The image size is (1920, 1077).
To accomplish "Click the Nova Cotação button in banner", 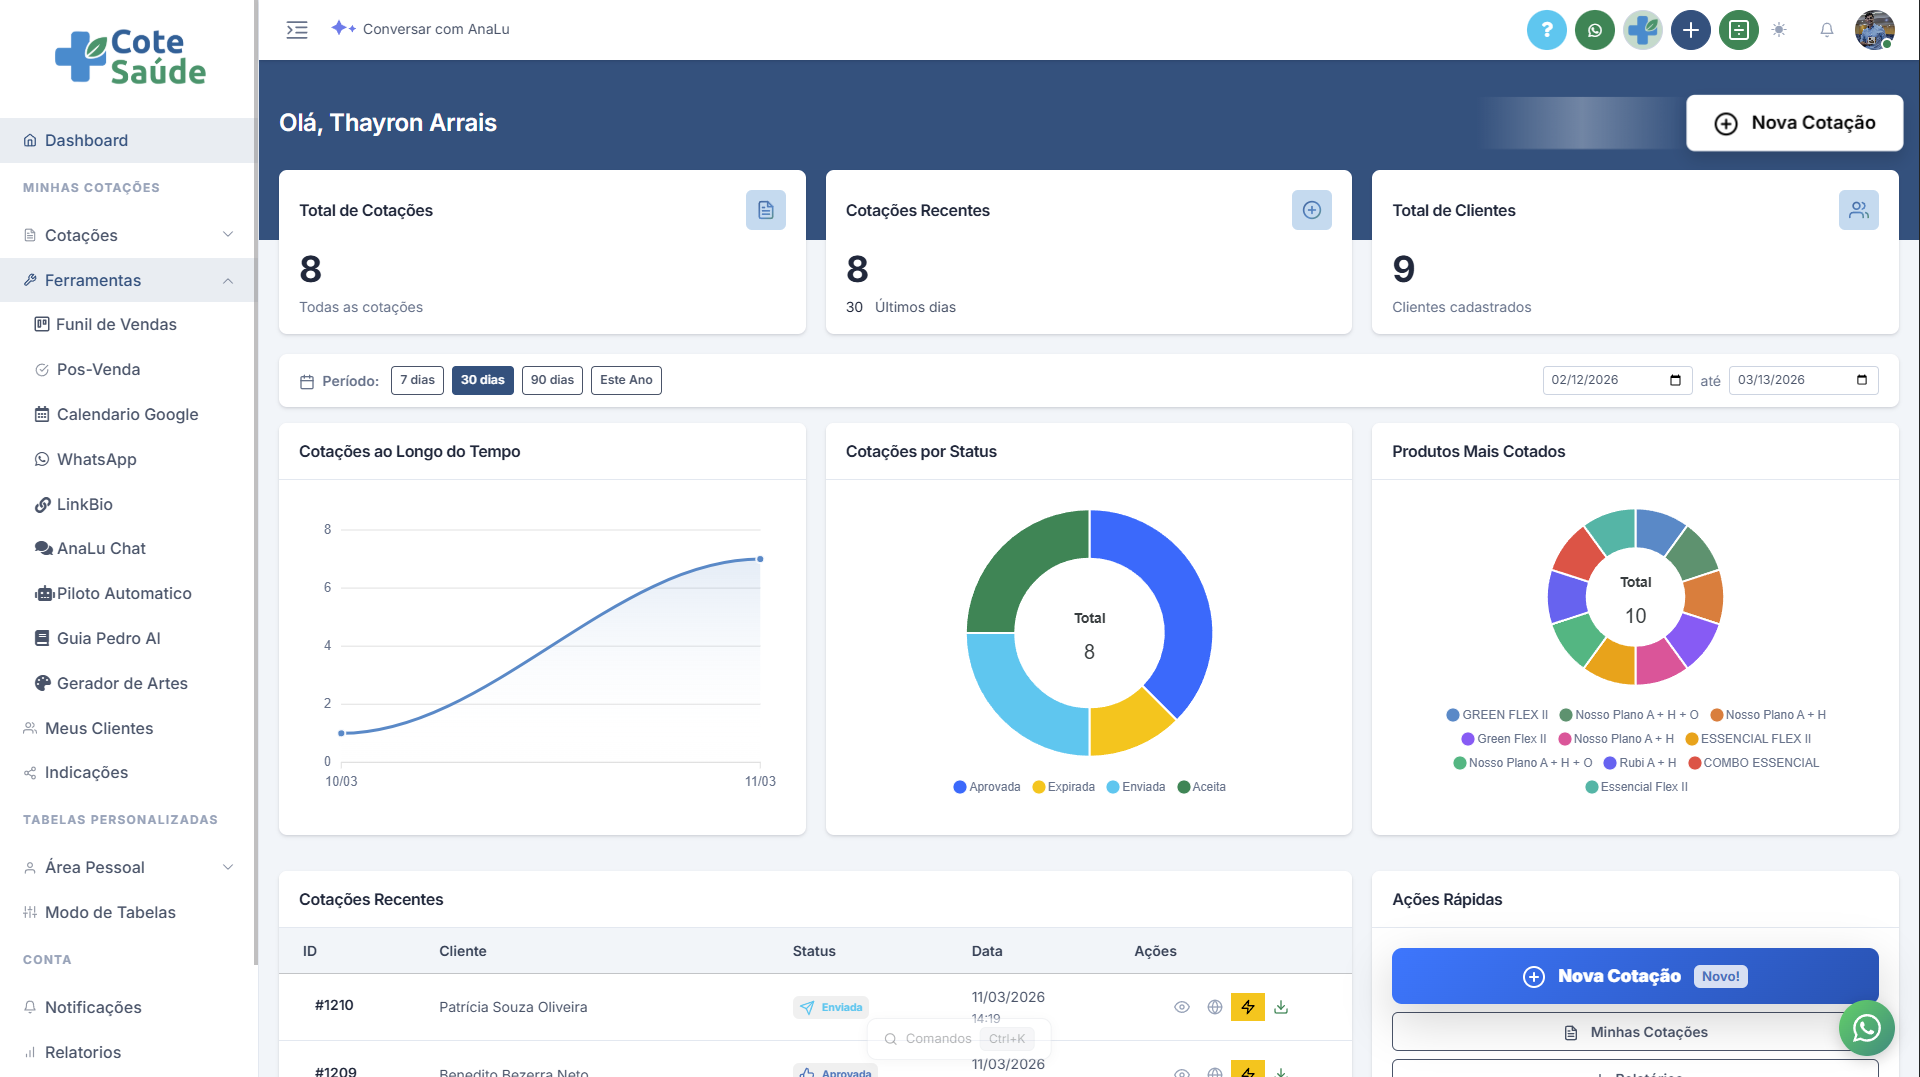I will pyautogui.click(x=1794, y=123).
